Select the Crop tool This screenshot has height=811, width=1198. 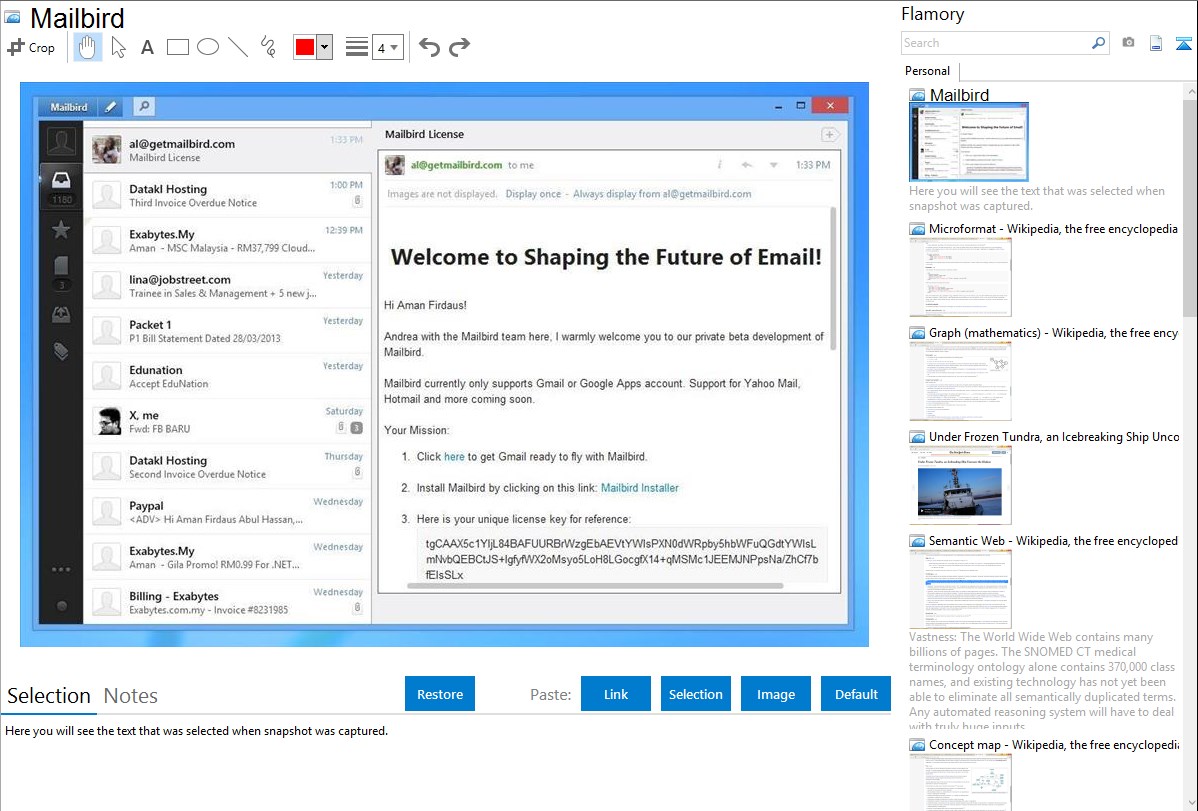tap(31, 47)
